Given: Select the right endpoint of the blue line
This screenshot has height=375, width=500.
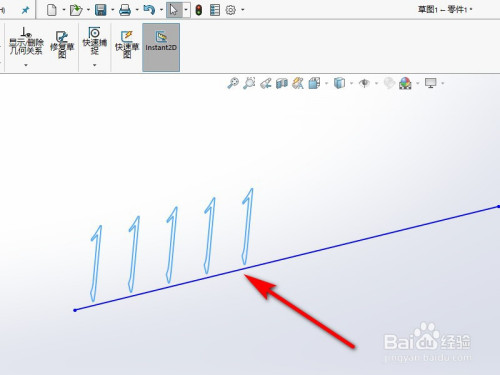Looking at the screenshot, I should [498, 207].
